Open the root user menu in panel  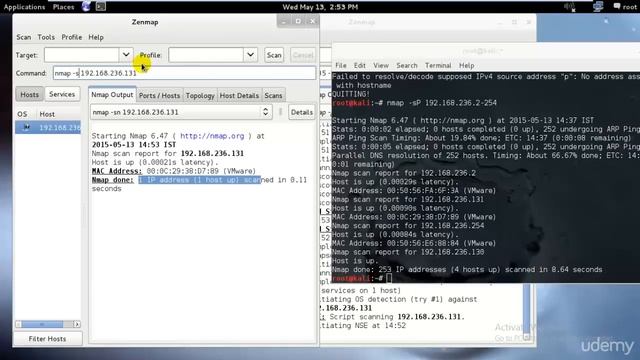629,7
